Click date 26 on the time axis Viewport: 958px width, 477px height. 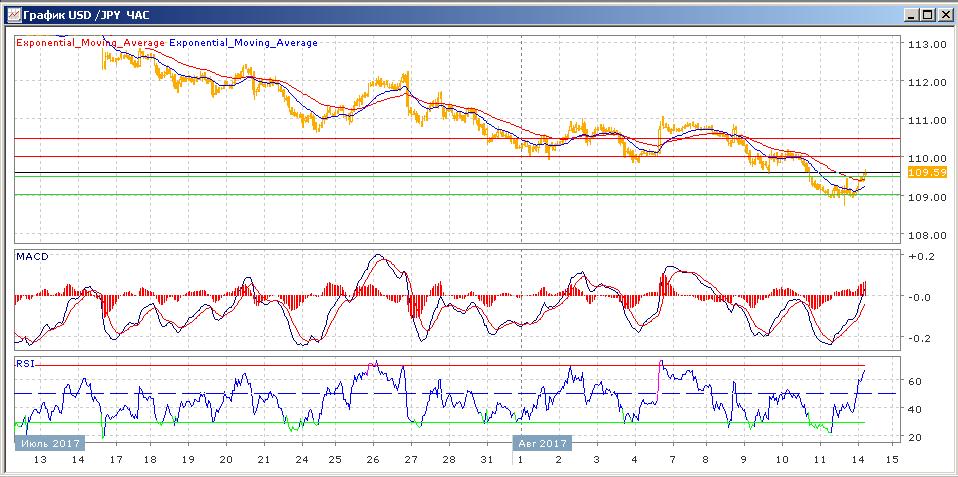pyautogui.click(x=373, y=460)
